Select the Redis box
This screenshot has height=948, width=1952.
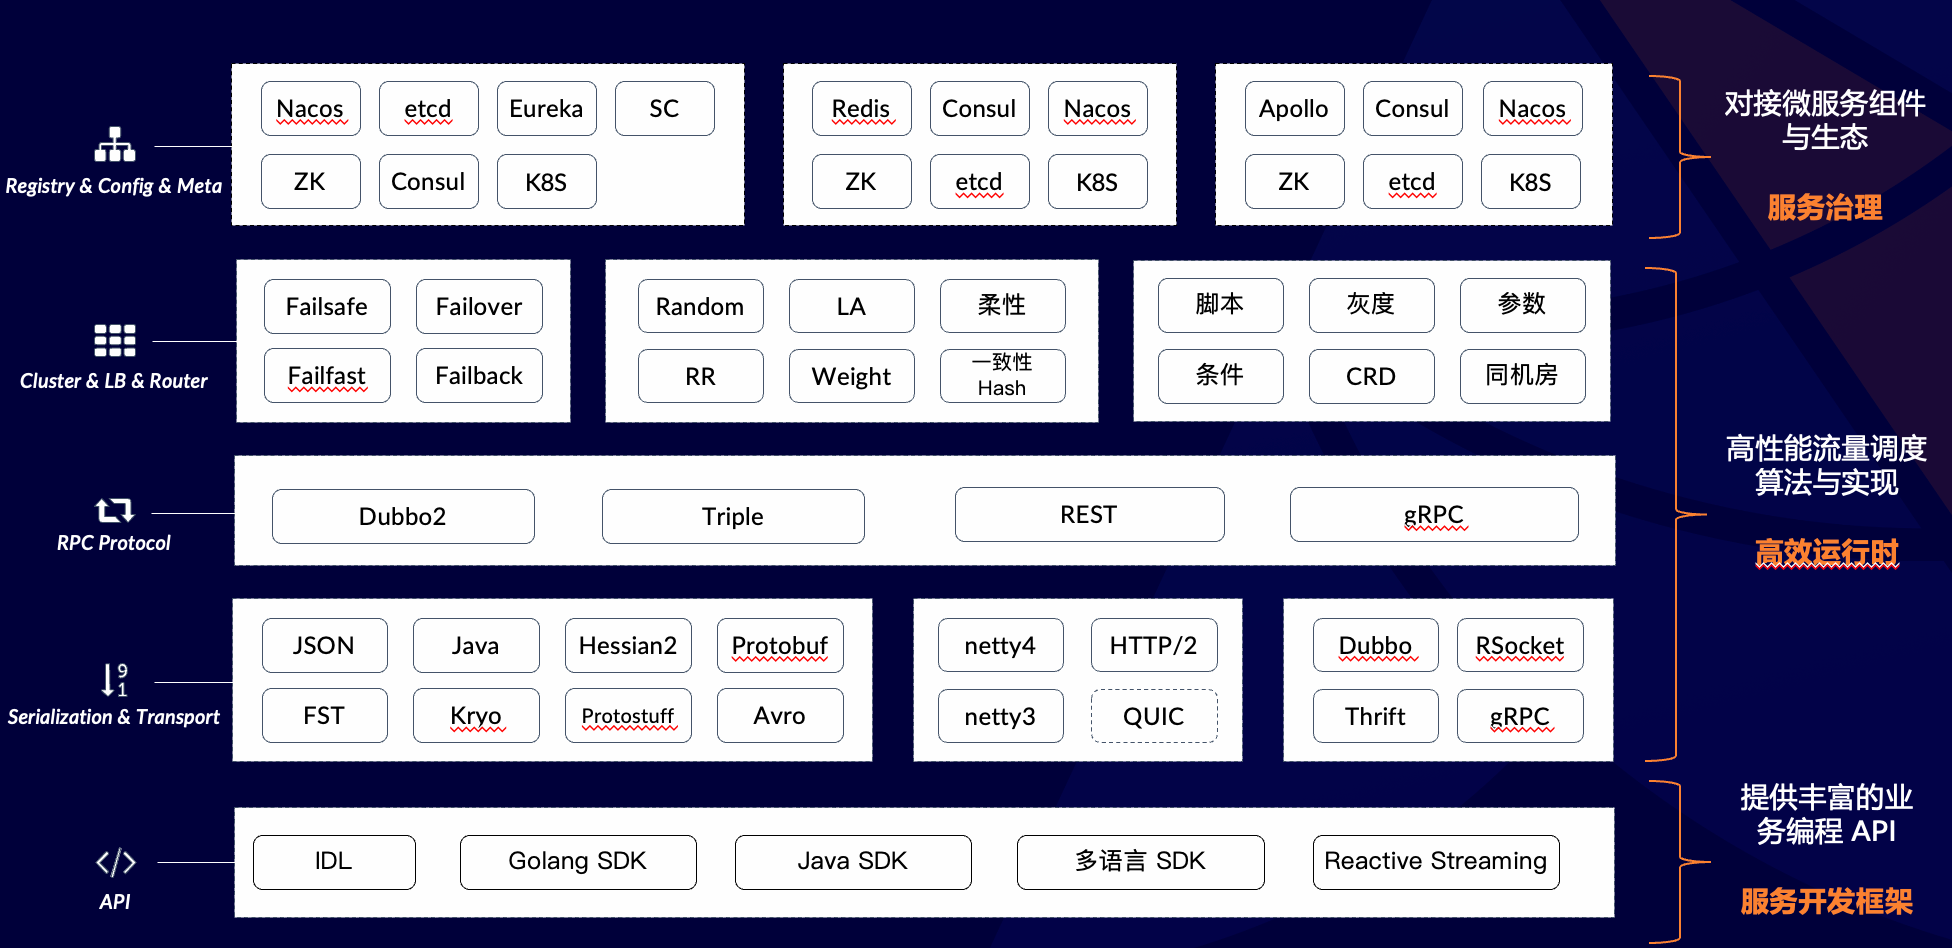click(x=861, y=109)
